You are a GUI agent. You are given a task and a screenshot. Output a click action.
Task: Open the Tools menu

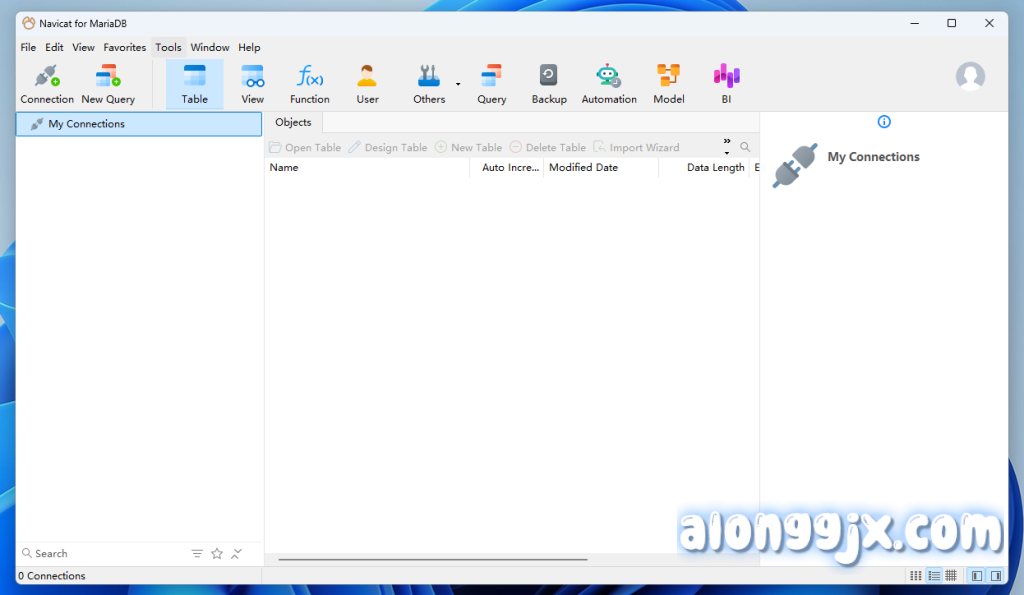click(168, 47)
